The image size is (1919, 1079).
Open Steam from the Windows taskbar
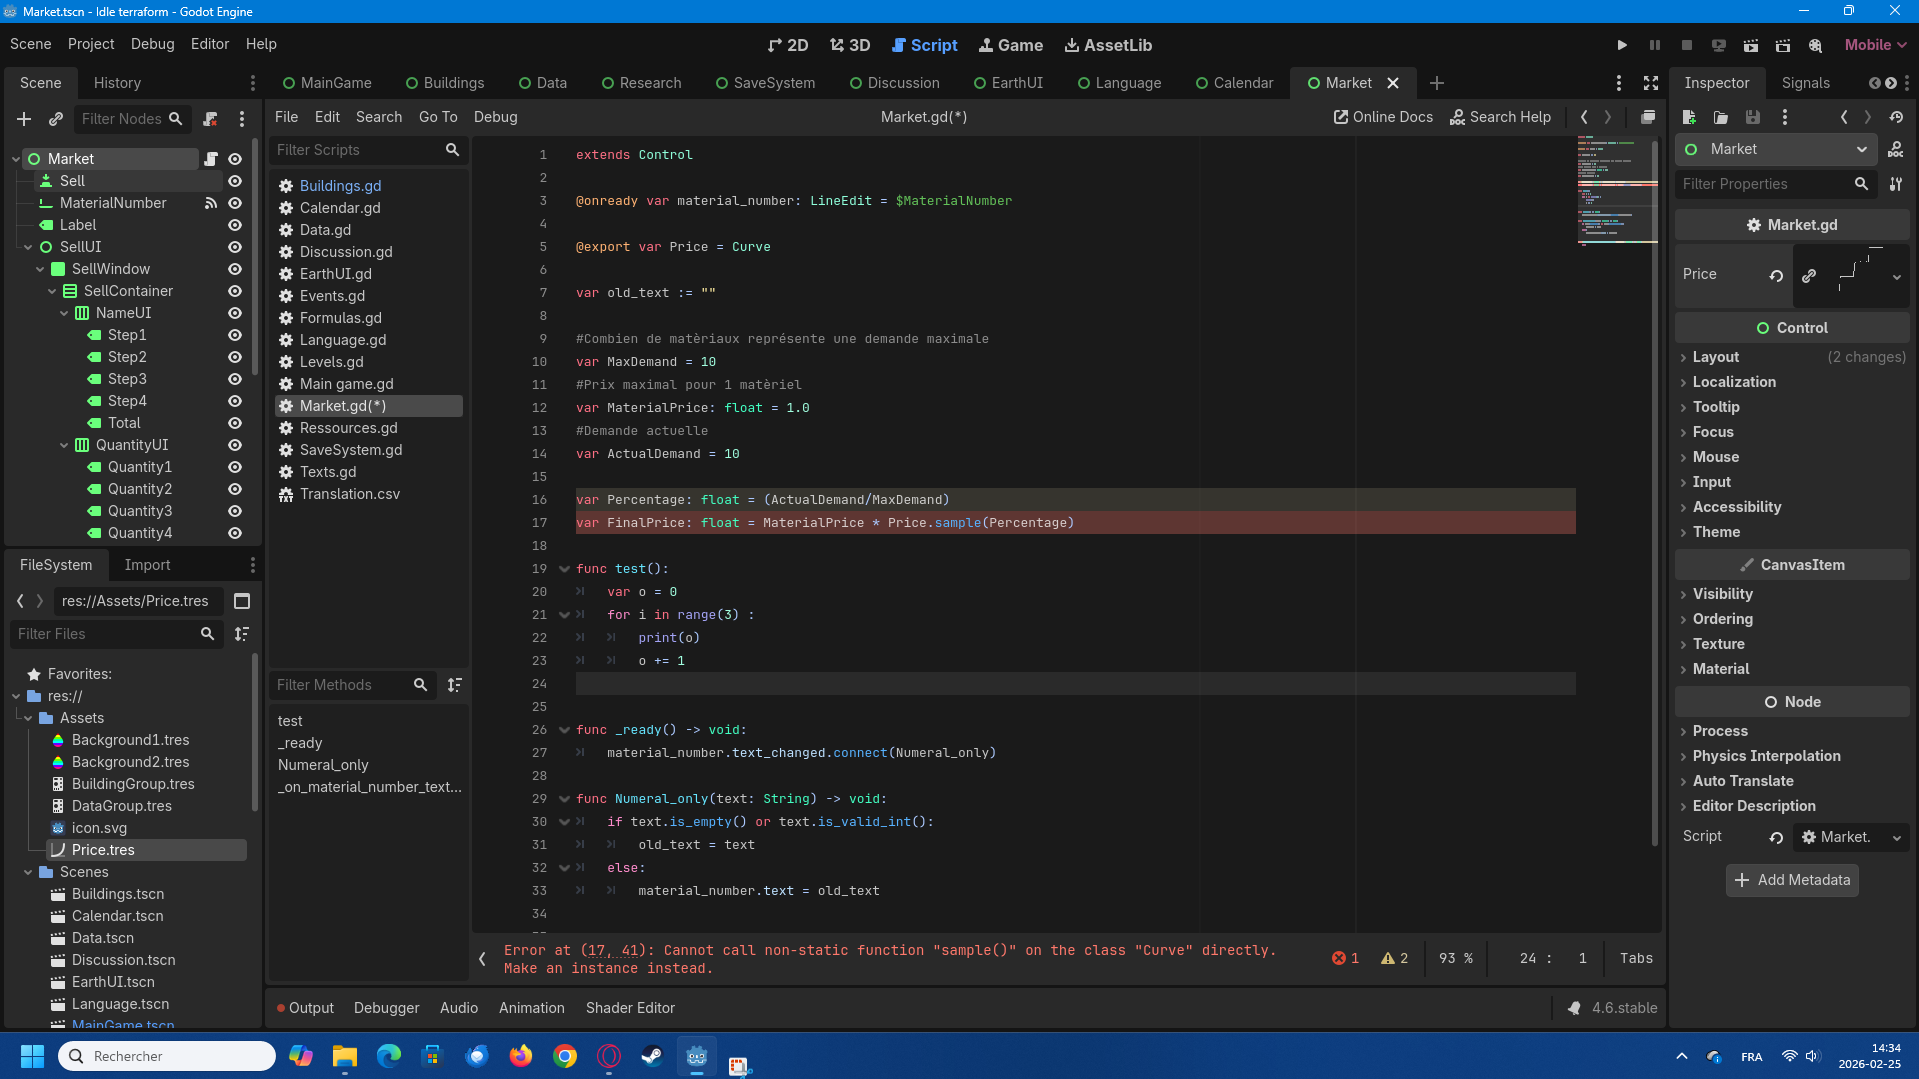tap(652, 1056)
